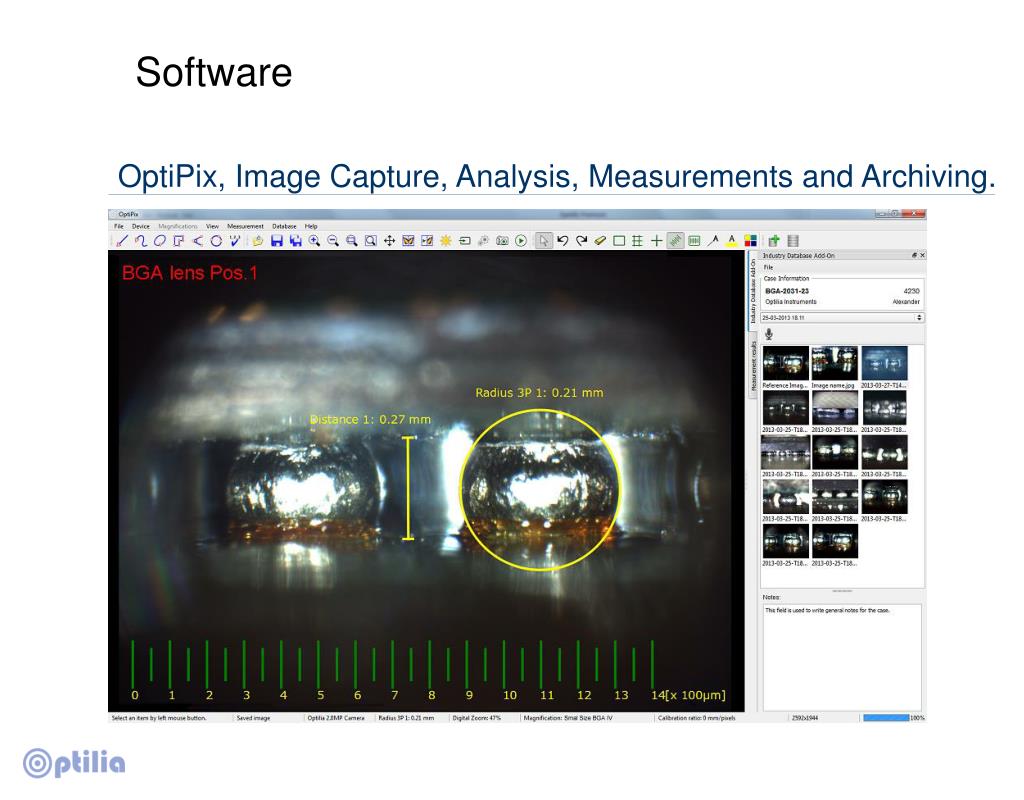This screenshot has height=800, width=1024.
Task: Click case ID 'BGA-2031-23' text
Action: 787,291
